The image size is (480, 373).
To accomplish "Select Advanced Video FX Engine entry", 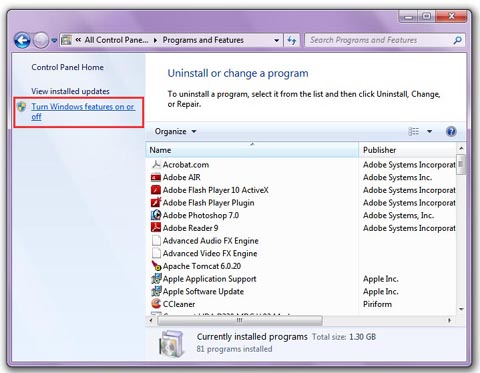I will [210, 253].
